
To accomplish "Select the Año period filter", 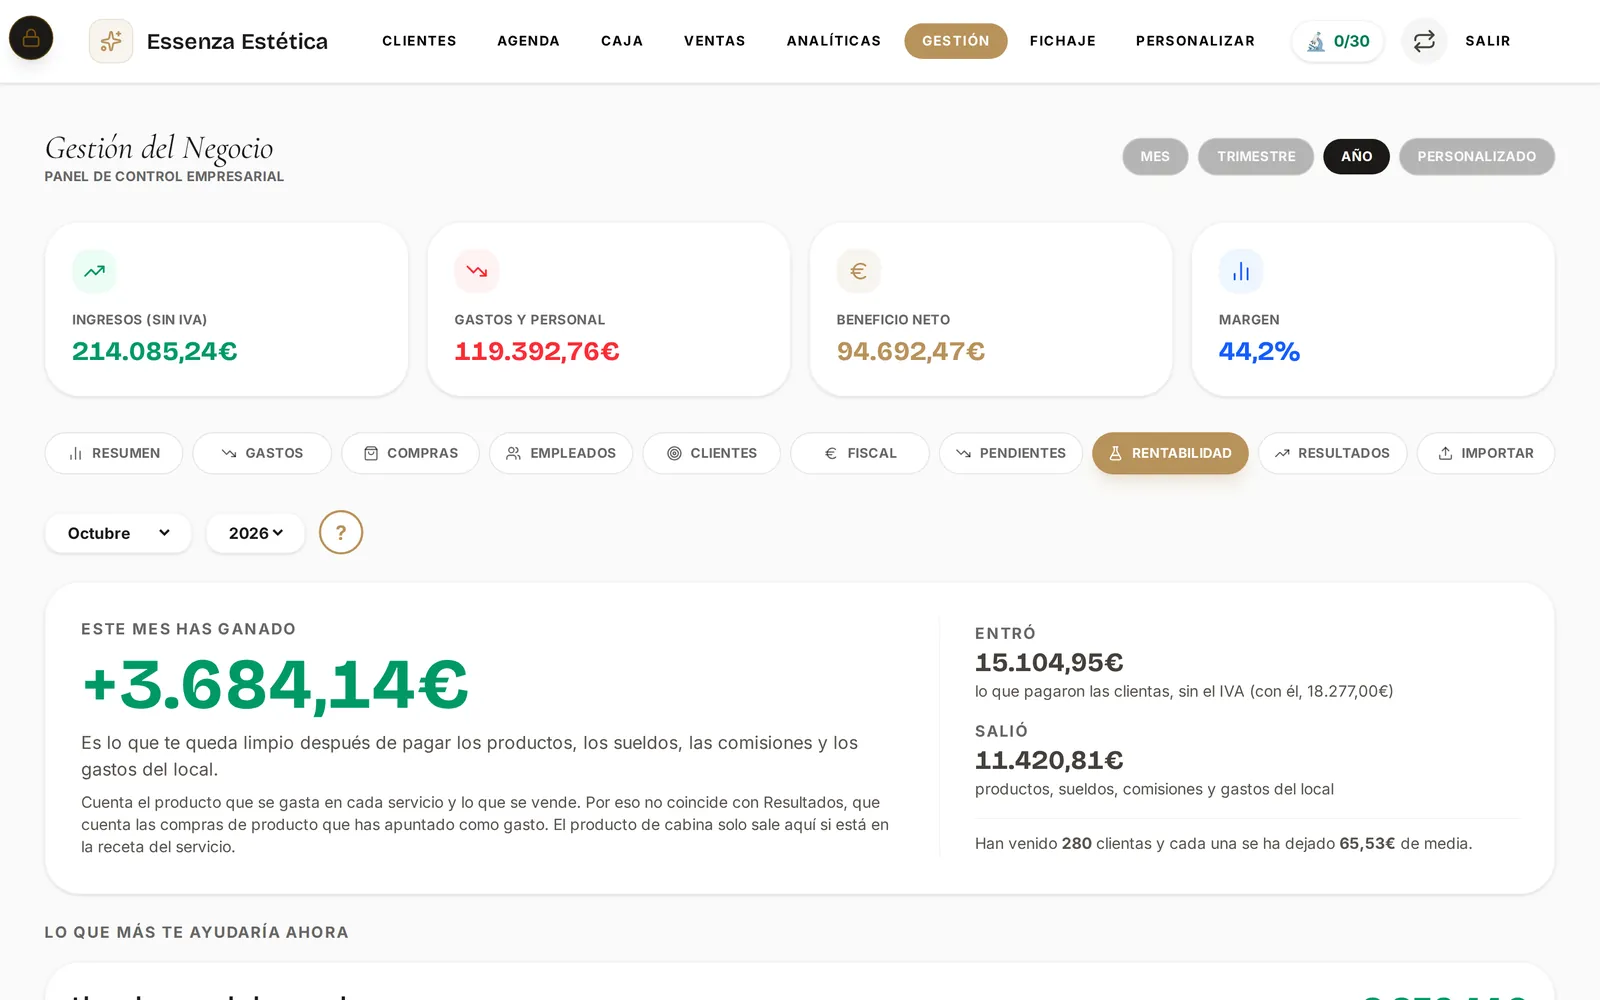I will coord(1356,156).
